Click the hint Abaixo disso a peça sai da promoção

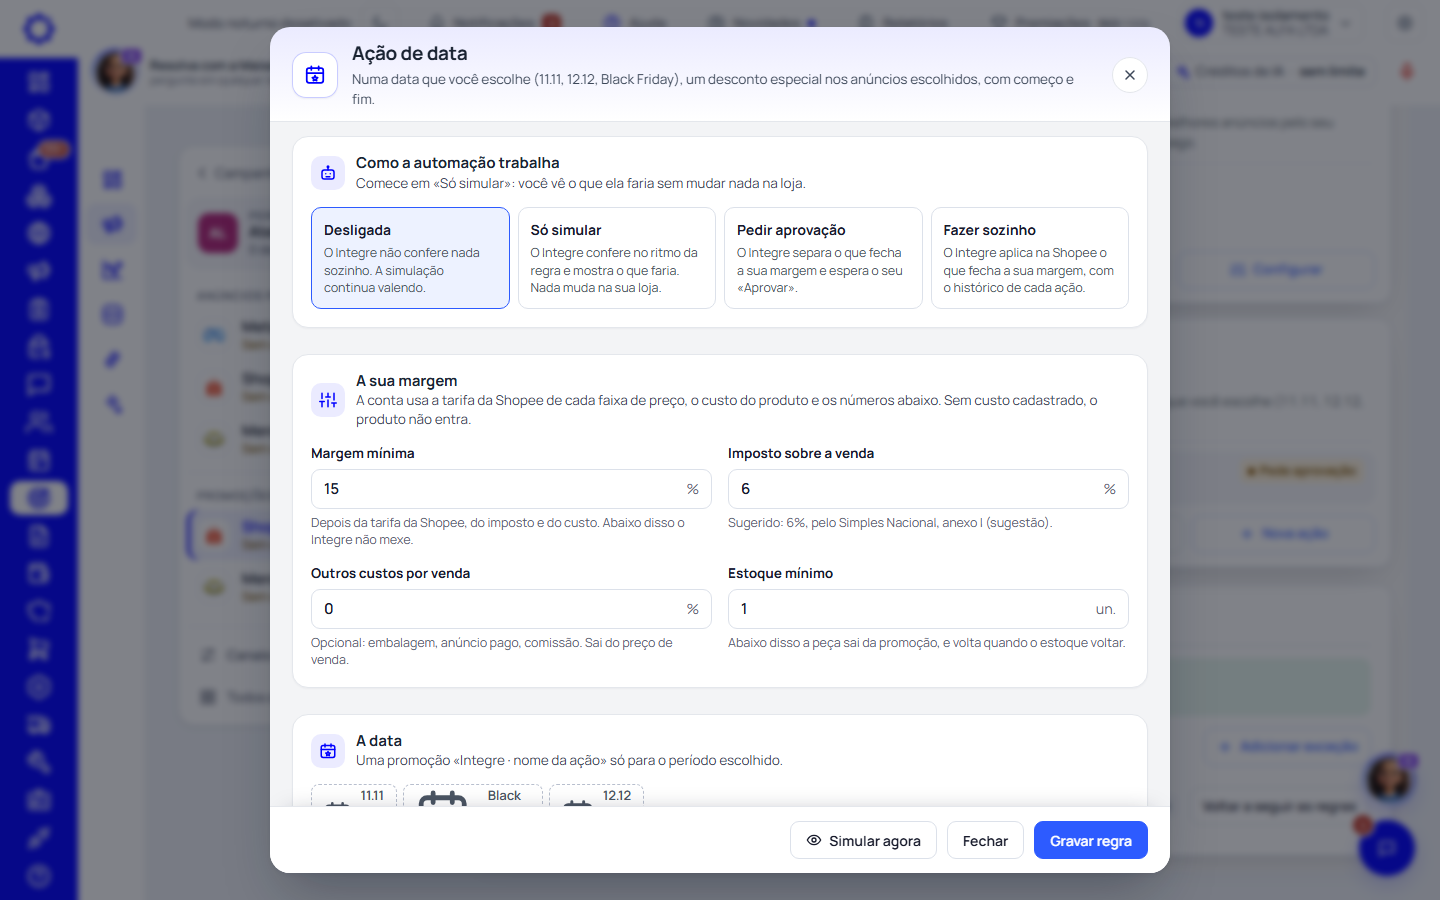(x=927, y=643)
